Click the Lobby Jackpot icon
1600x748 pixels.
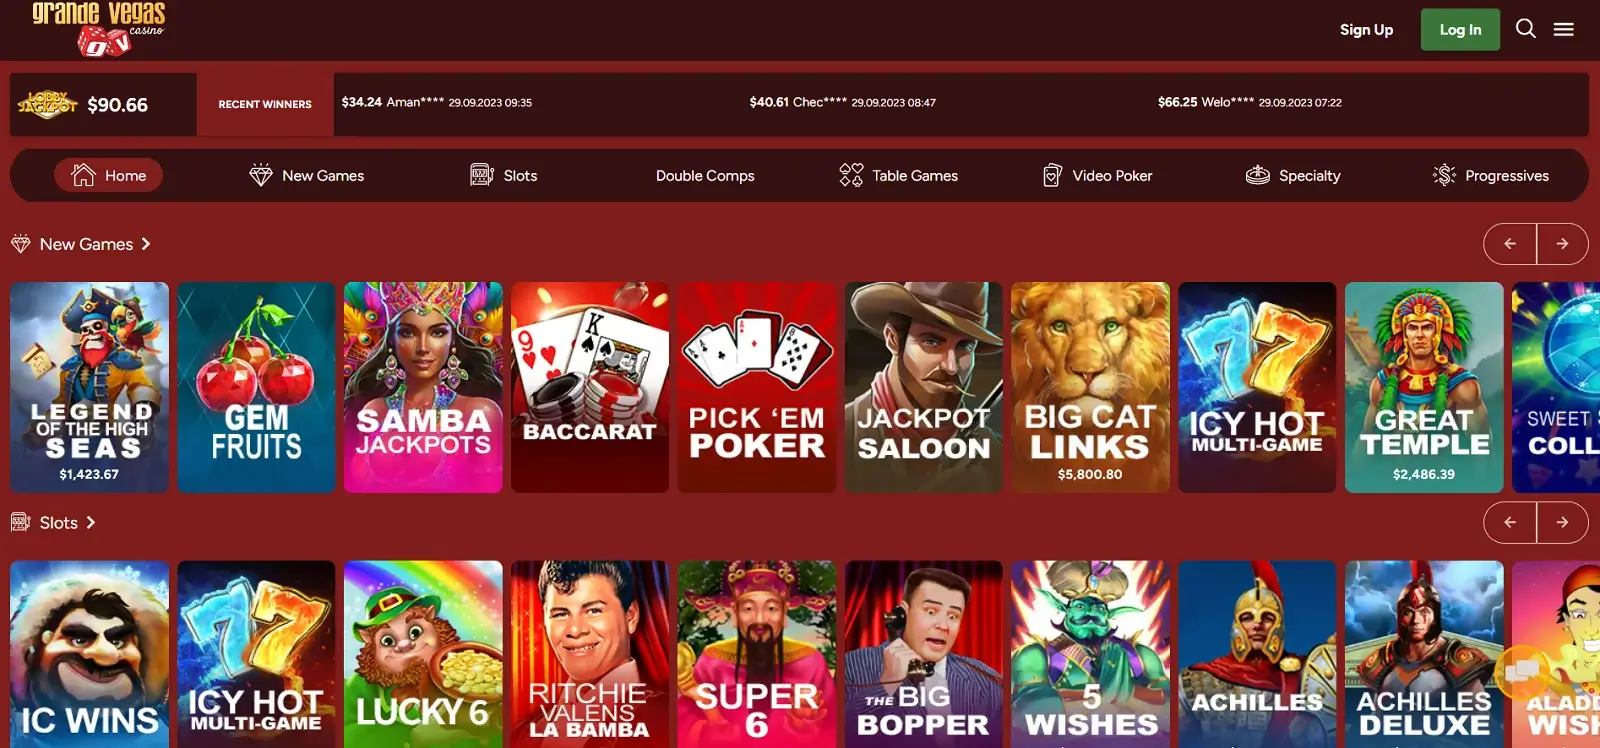(x=48, y=104)
